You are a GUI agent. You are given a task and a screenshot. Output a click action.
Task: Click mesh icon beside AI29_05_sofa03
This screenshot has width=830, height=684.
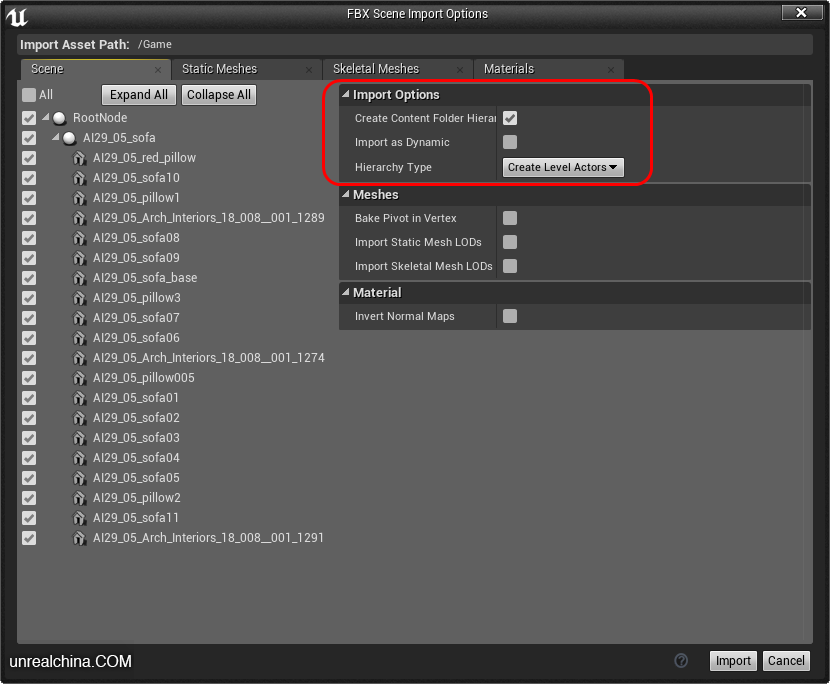(x=79, y=438)
